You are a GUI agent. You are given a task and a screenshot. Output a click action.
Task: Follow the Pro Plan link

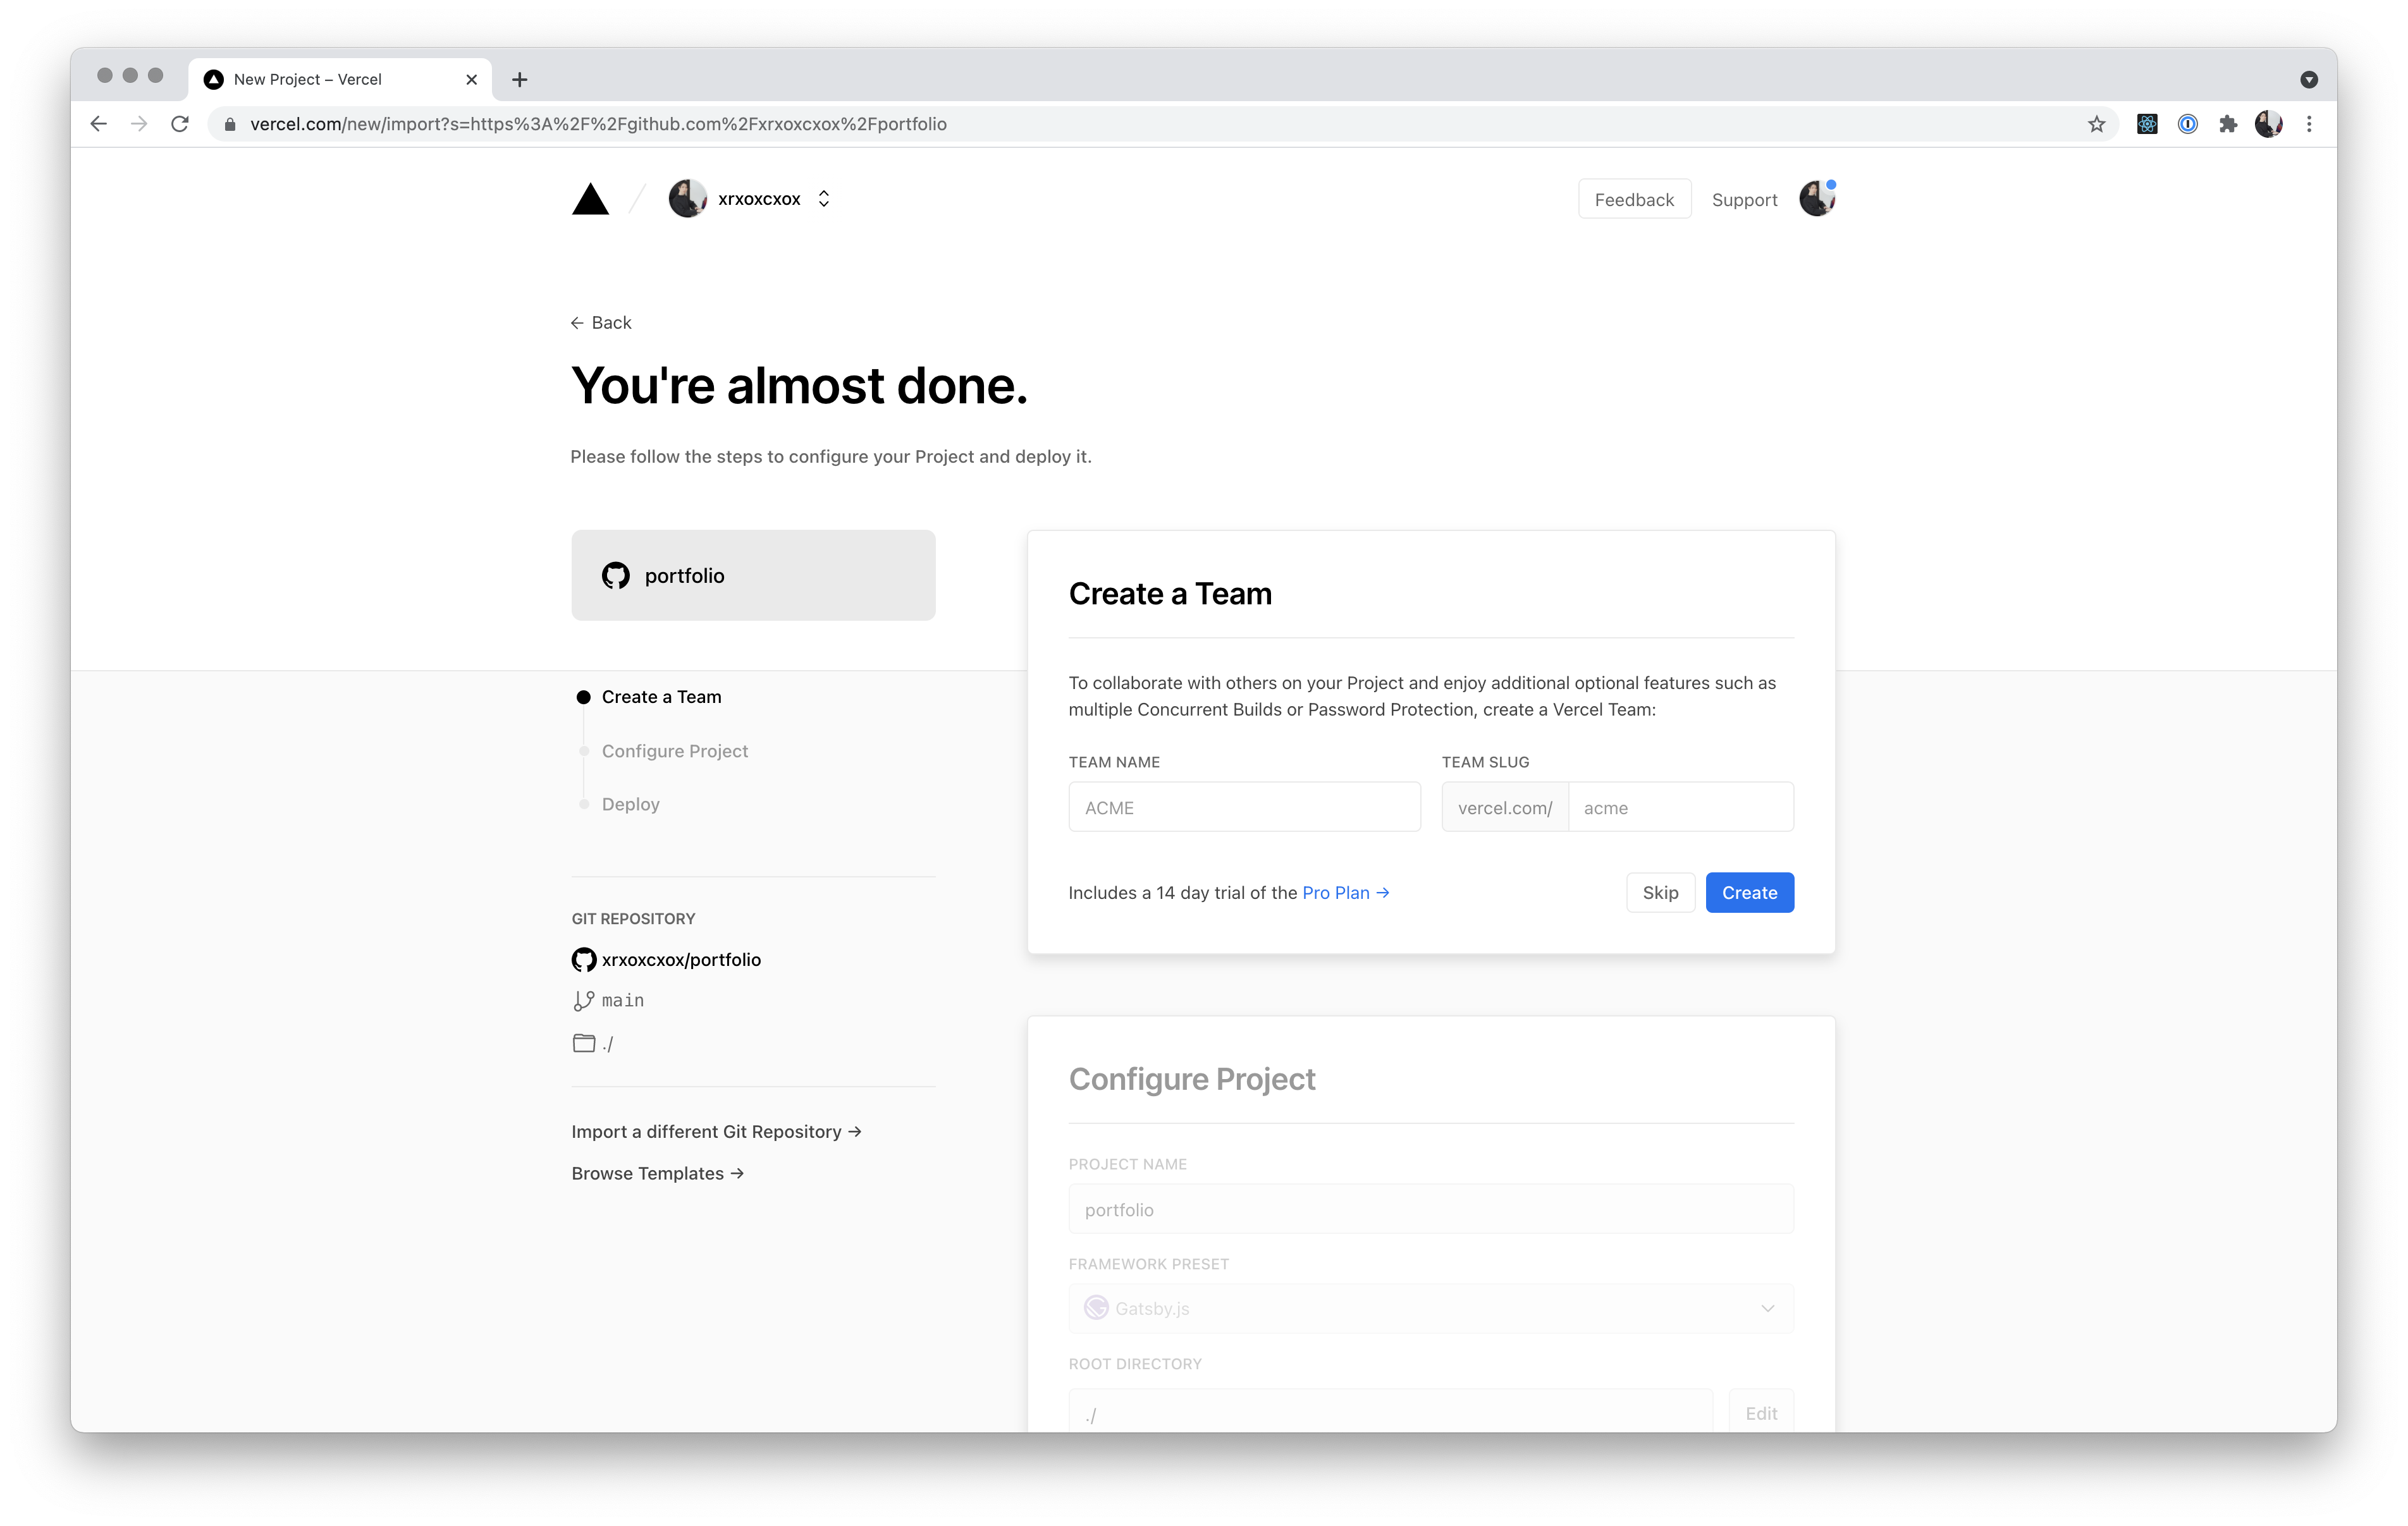[1345, 893]
